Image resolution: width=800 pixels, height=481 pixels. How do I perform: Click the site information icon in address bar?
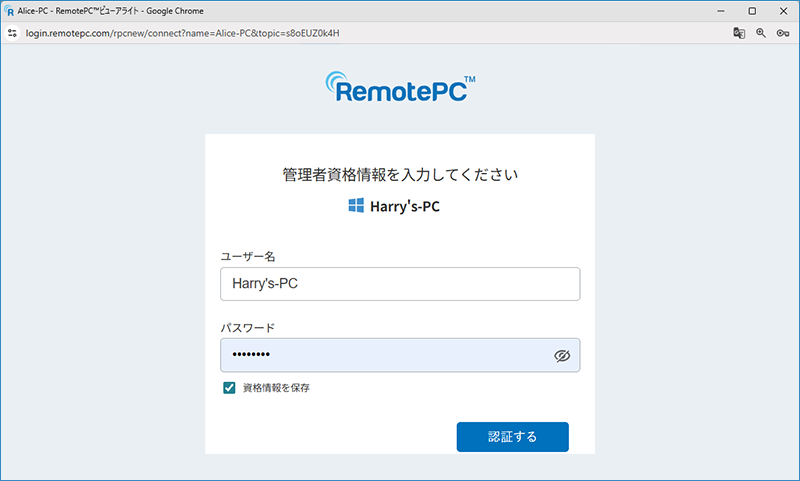12,33
